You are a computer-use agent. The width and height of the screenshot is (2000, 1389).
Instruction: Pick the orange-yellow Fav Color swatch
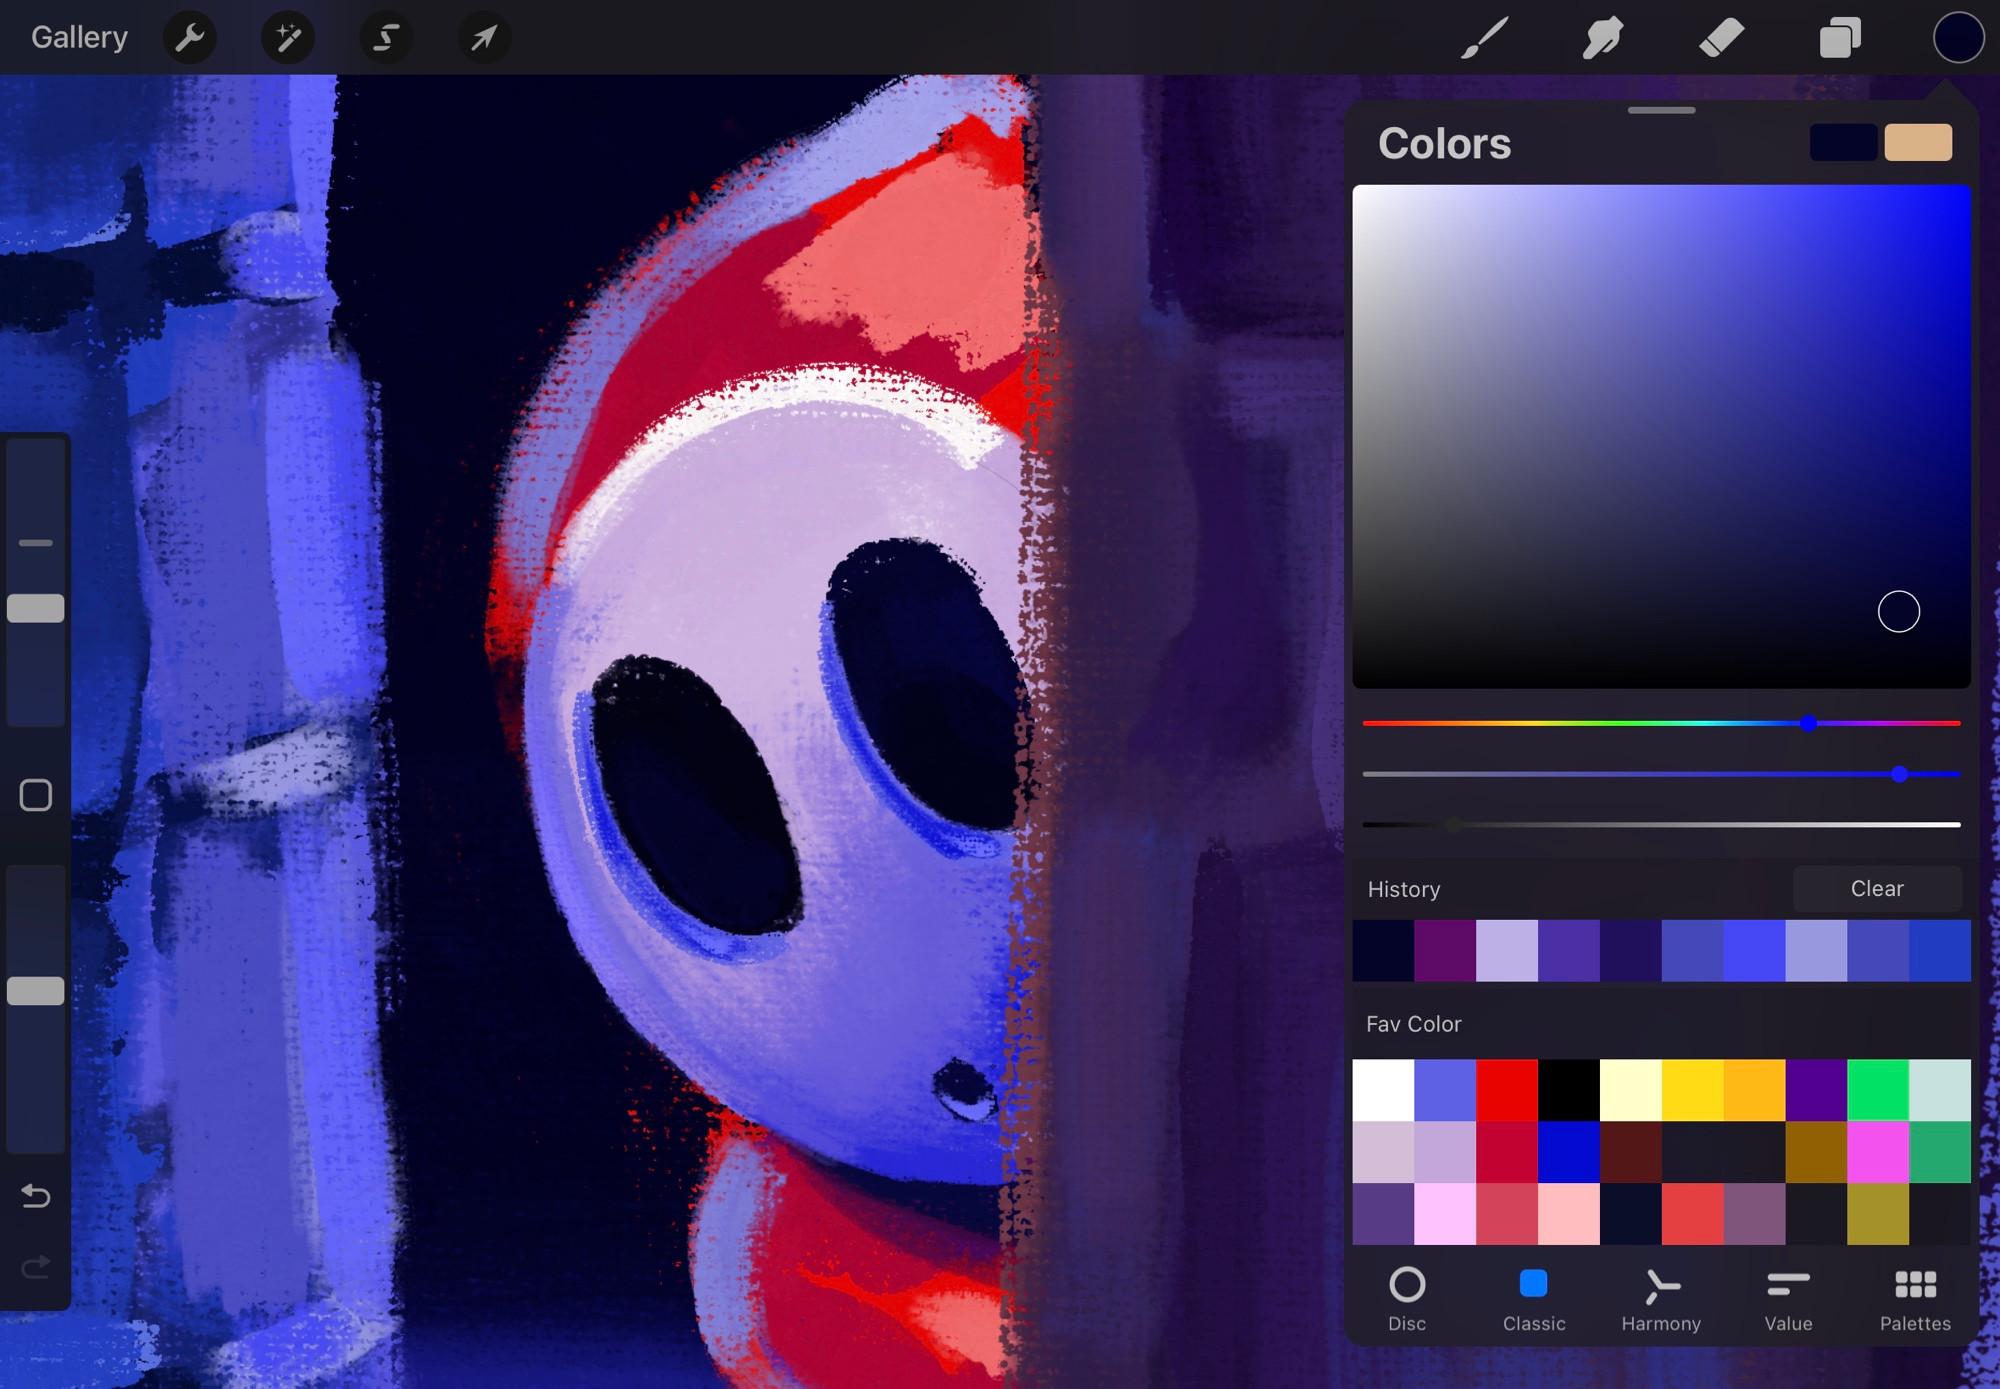click(x=1754, y=1090)
